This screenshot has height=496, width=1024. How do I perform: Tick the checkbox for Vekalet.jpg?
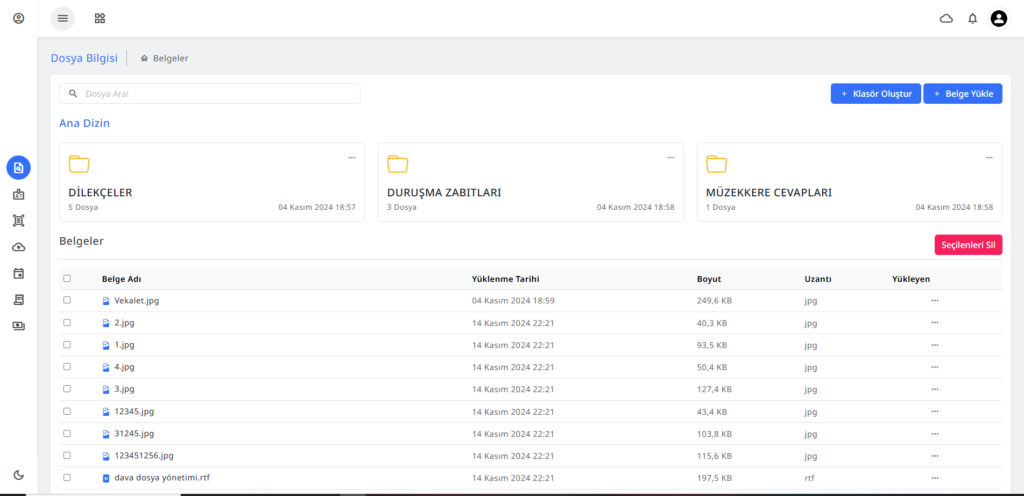point(67,300)
